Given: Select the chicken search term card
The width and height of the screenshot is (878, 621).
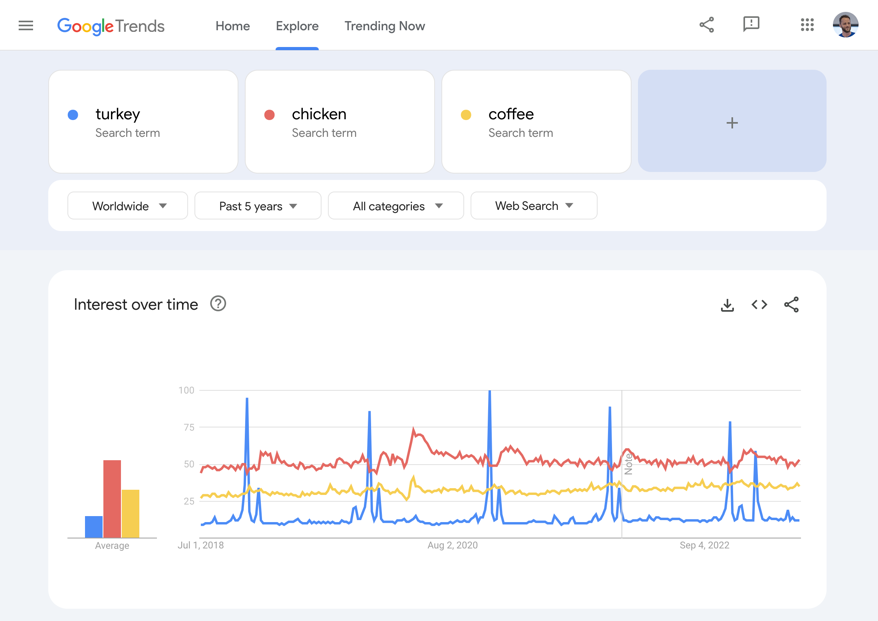Looking at the screenshot, I should pos(339,121).
